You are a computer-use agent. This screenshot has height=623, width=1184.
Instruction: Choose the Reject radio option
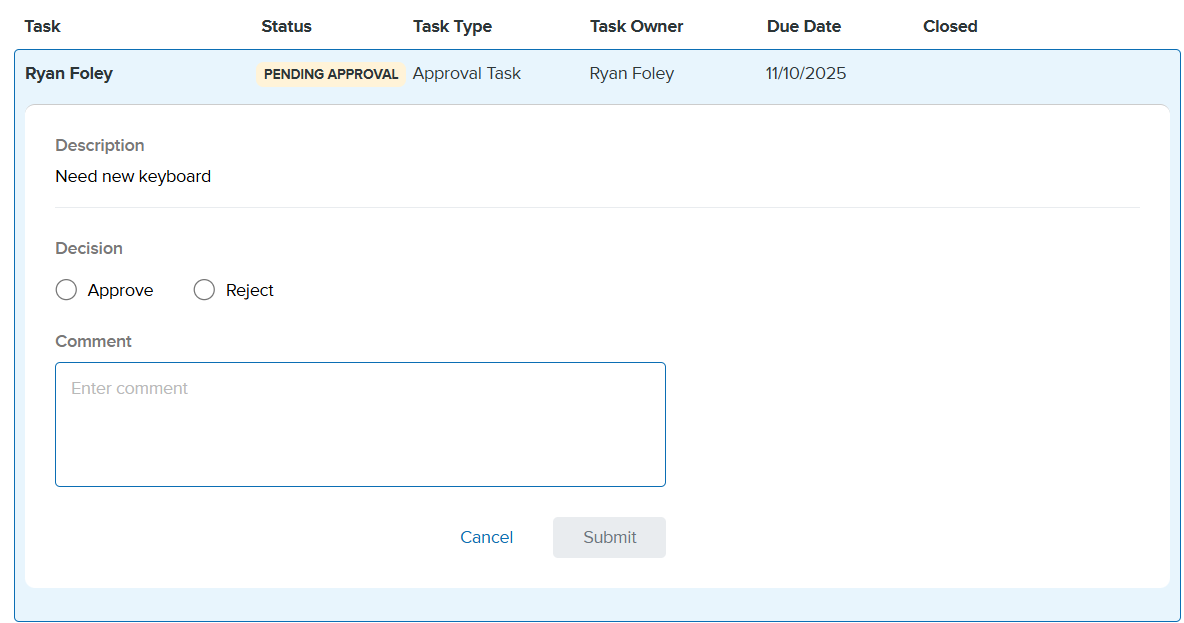coord(205,290)
